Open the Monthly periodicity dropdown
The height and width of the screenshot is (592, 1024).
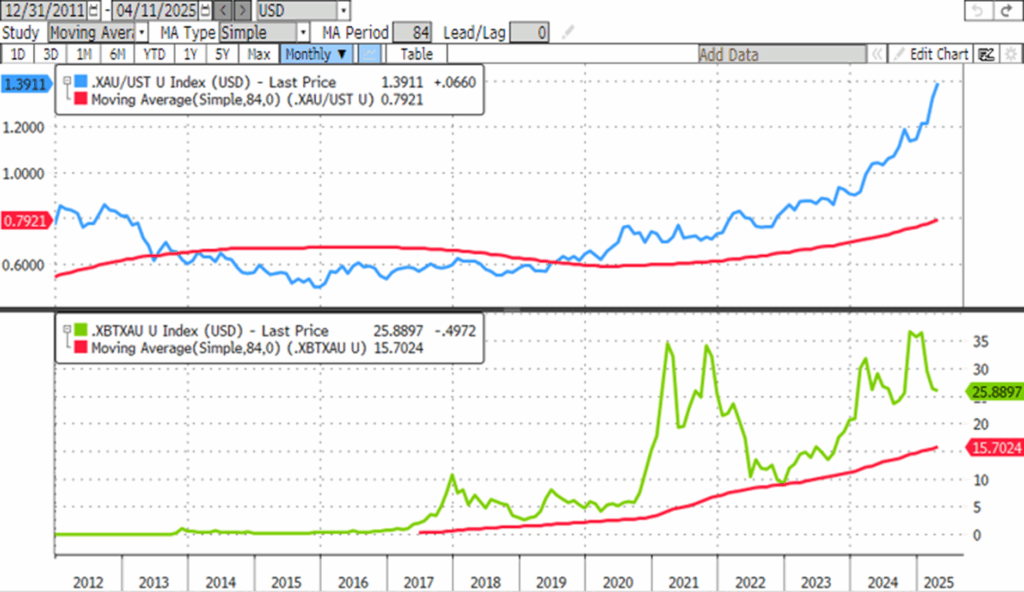316,54
